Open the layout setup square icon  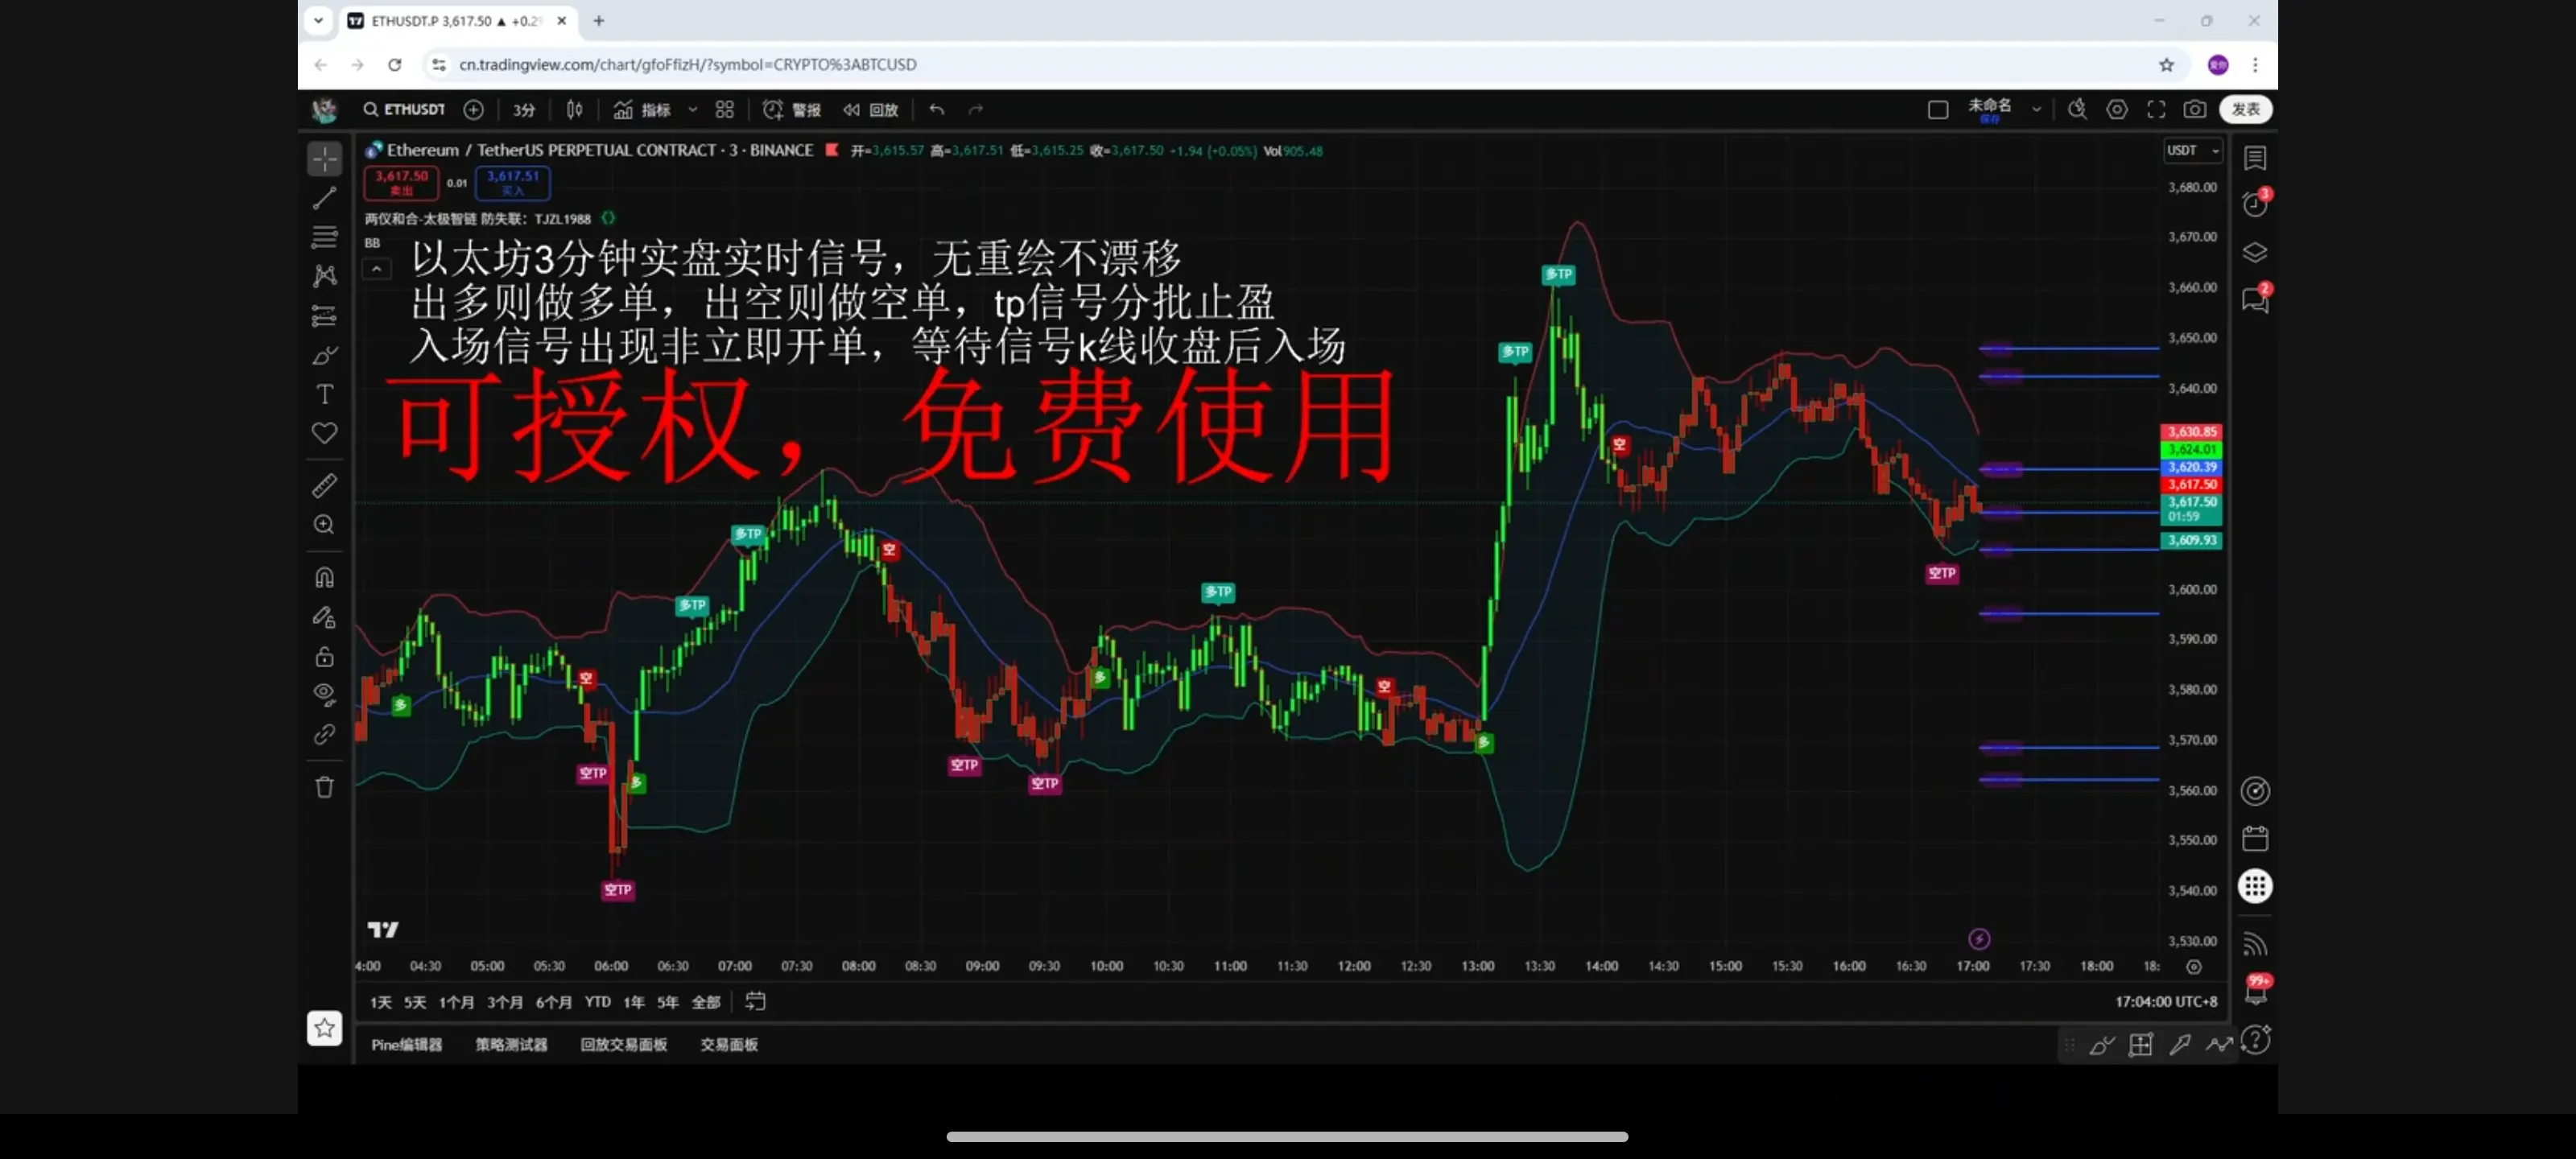1938,110
